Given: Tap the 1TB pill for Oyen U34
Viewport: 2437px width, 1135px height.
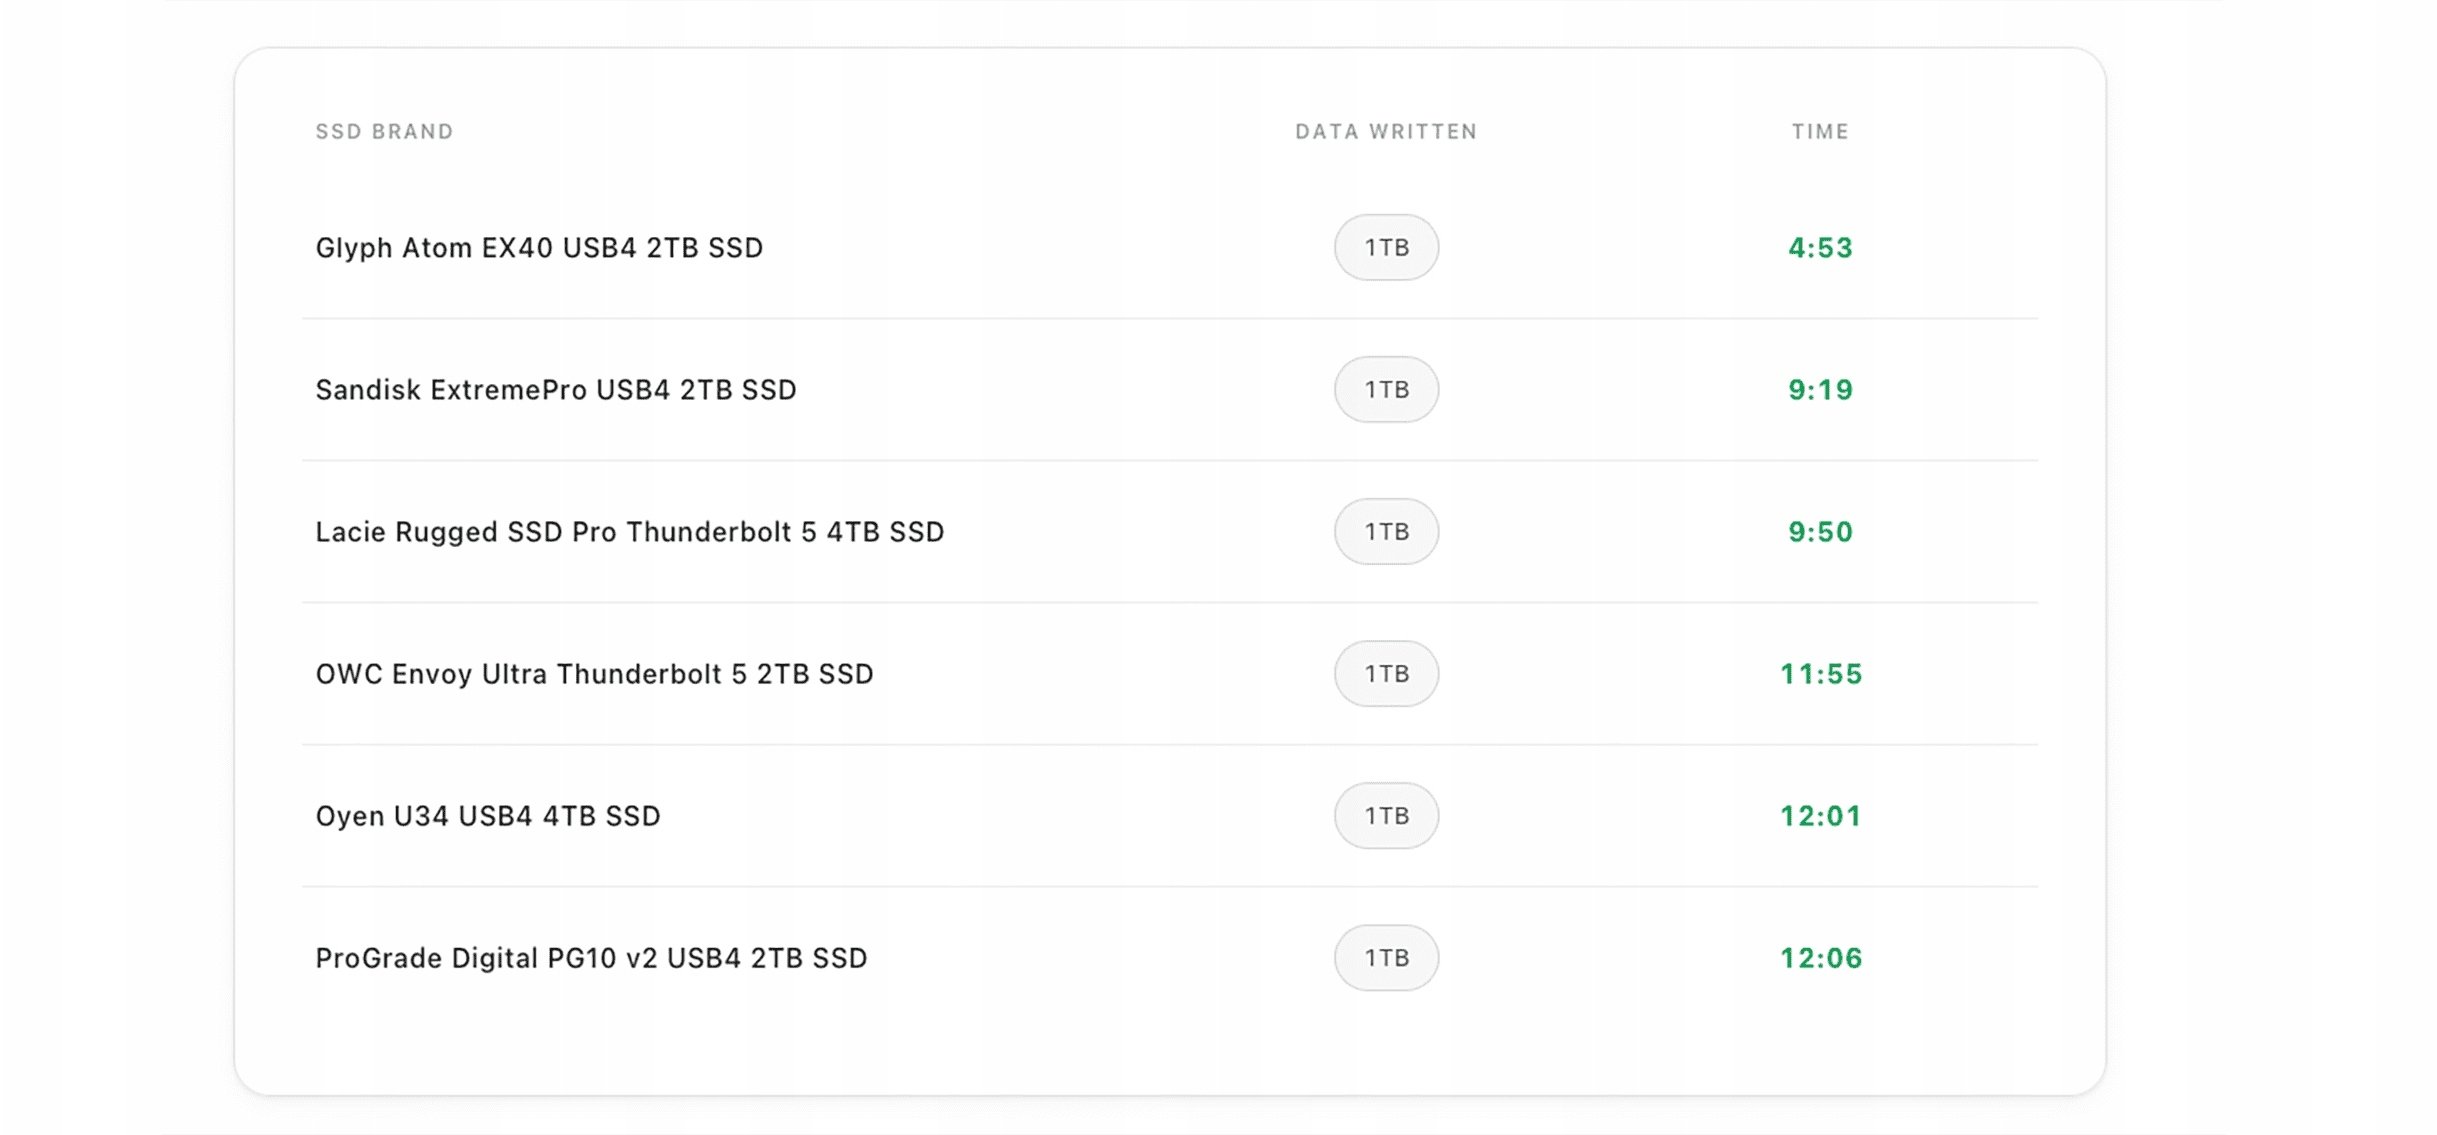Looking at the screenshot, I should tap(1386, 815).
